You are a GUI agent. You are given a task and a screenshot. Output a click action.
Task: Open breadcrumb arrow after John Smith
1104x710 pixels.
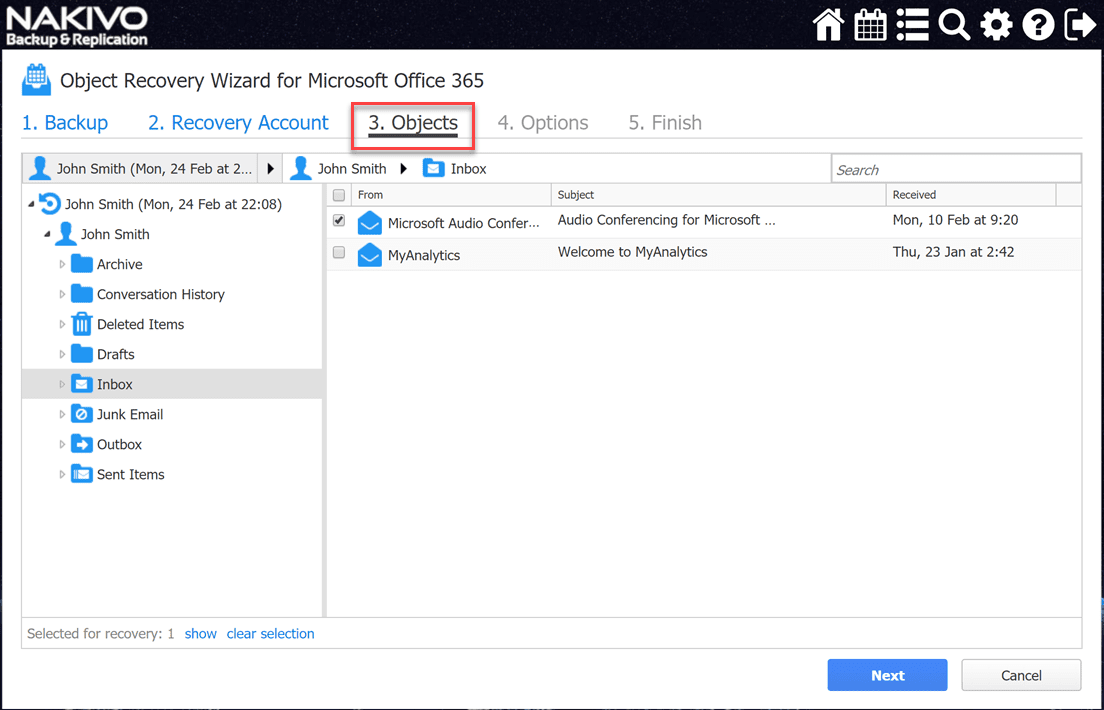[x=403, y=168]
